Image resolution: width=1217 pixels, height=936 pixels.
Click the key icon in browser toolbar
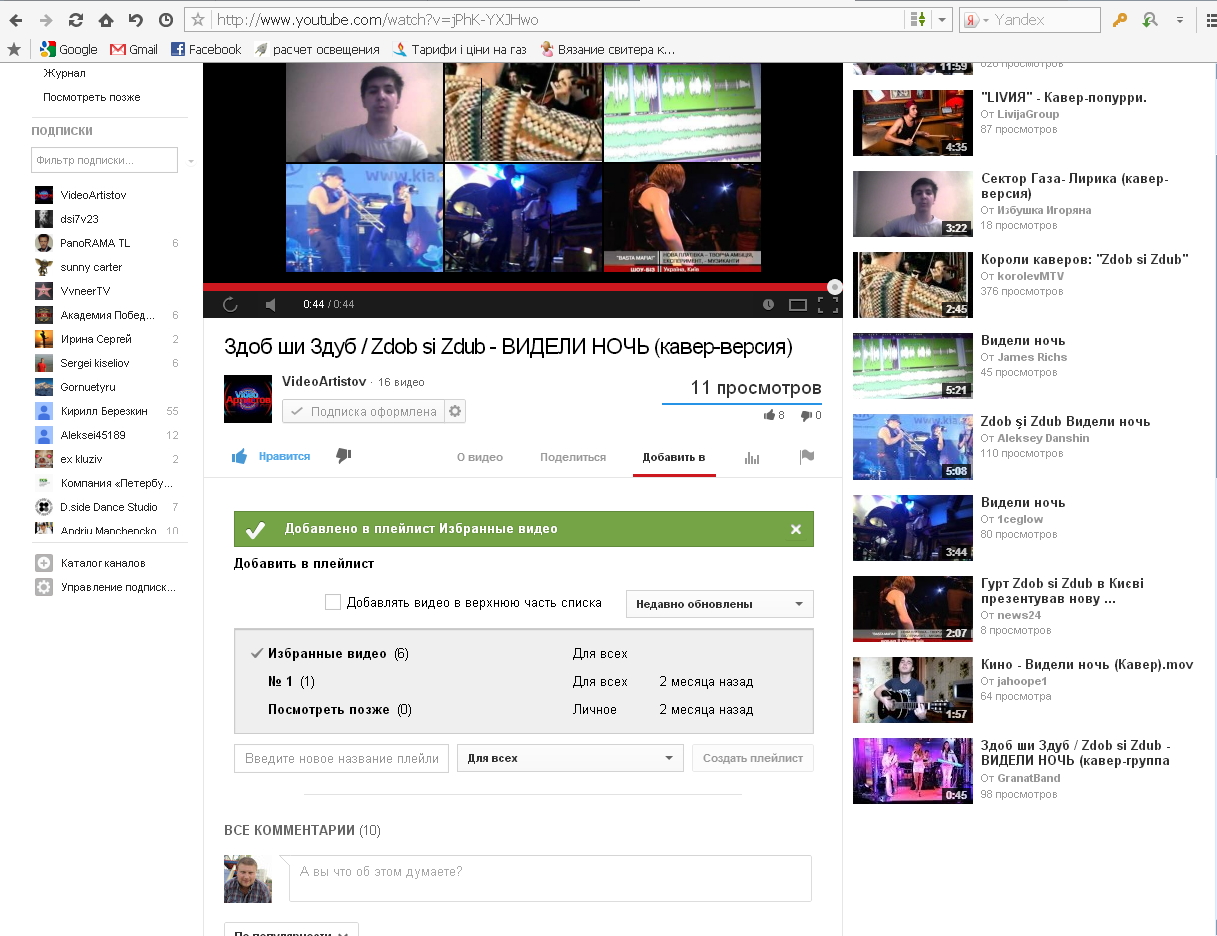1120,20
